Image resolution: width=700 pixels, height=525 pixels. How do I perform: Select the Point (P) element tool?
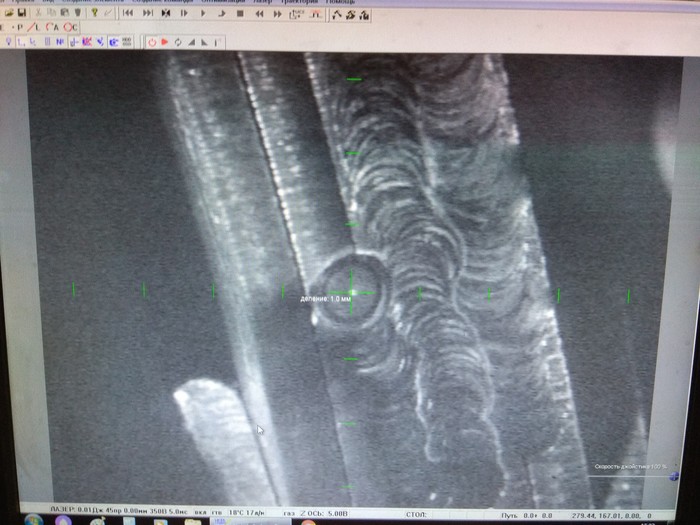pos(19,28)
